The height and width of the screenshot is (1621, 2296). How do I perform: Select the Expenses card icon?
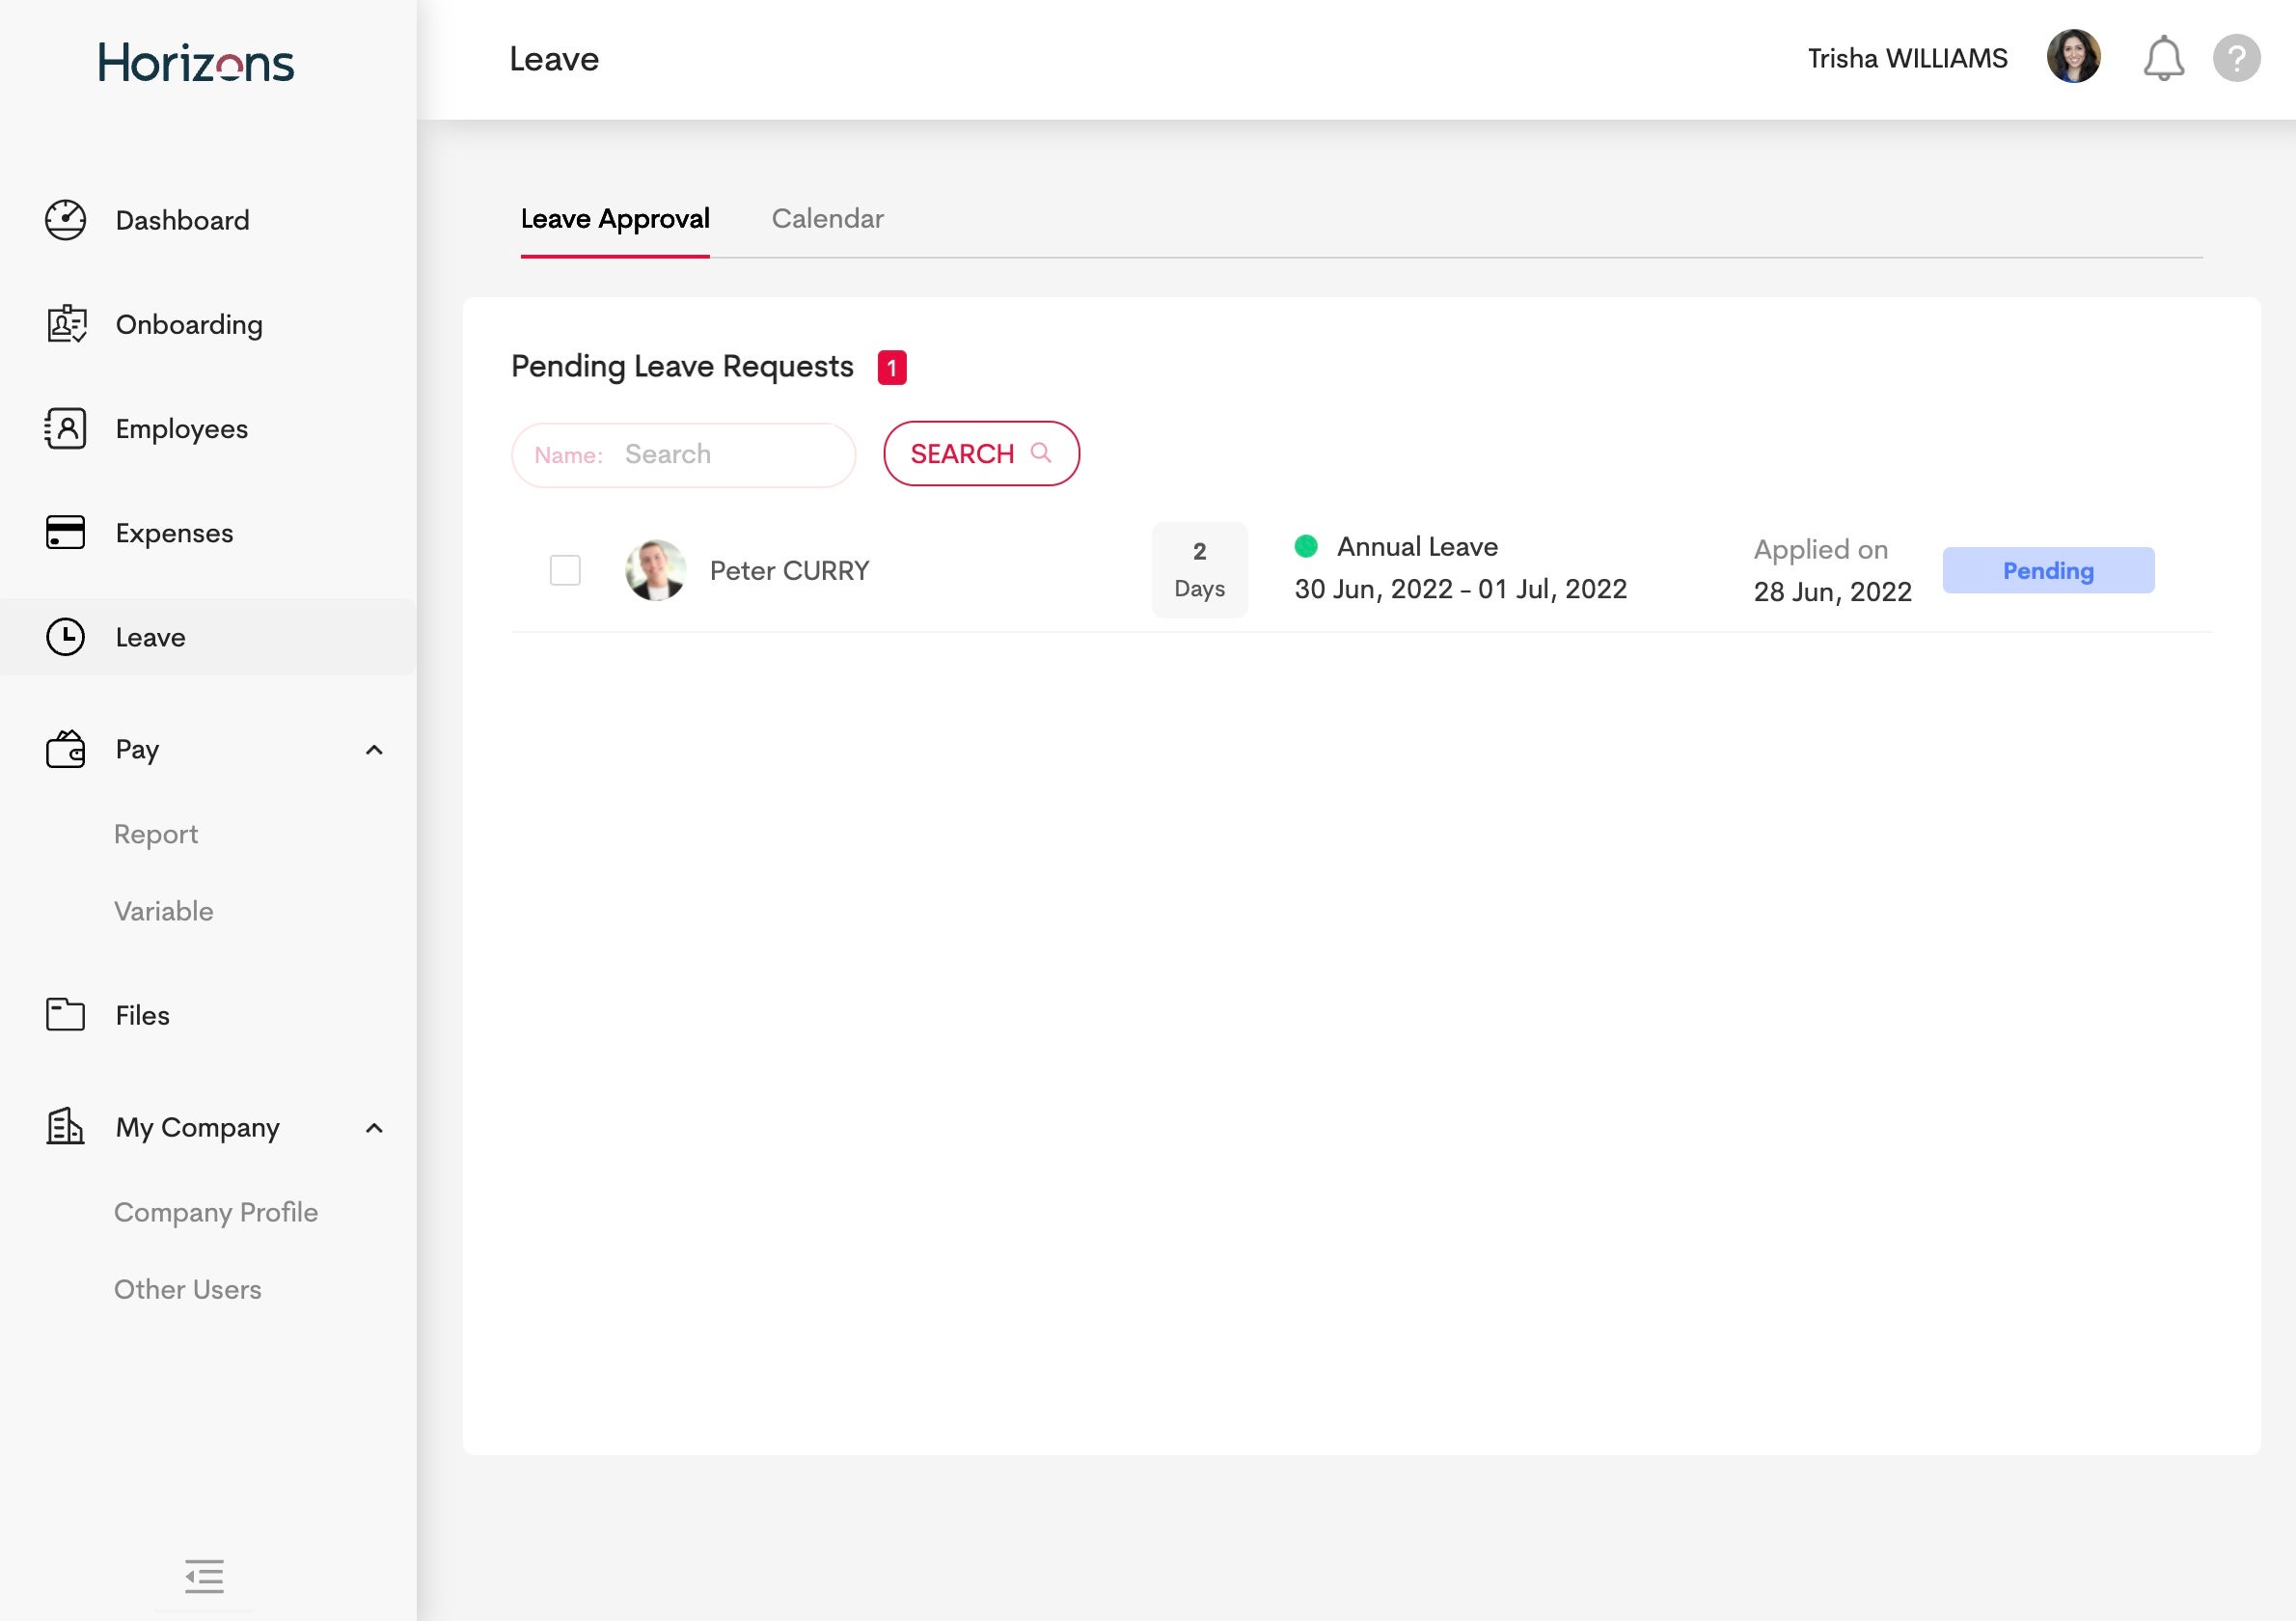pos(66,532)
